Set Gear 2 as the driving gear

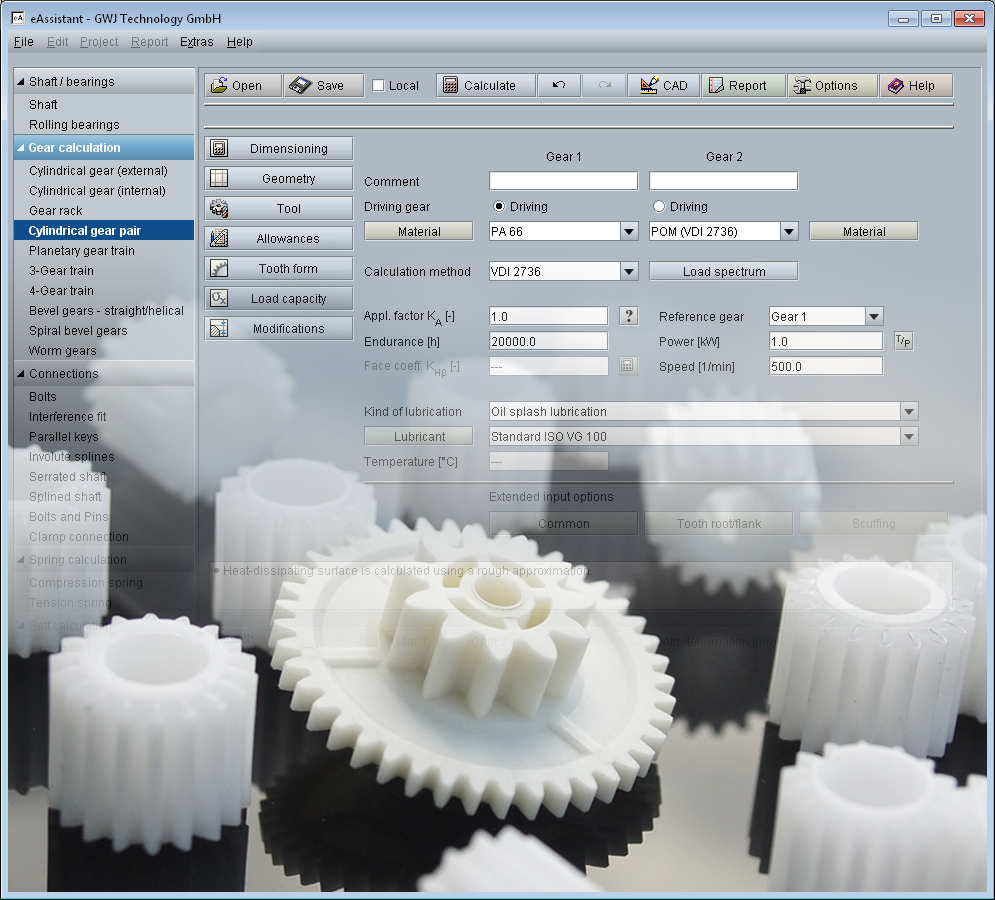click(659, 207)
